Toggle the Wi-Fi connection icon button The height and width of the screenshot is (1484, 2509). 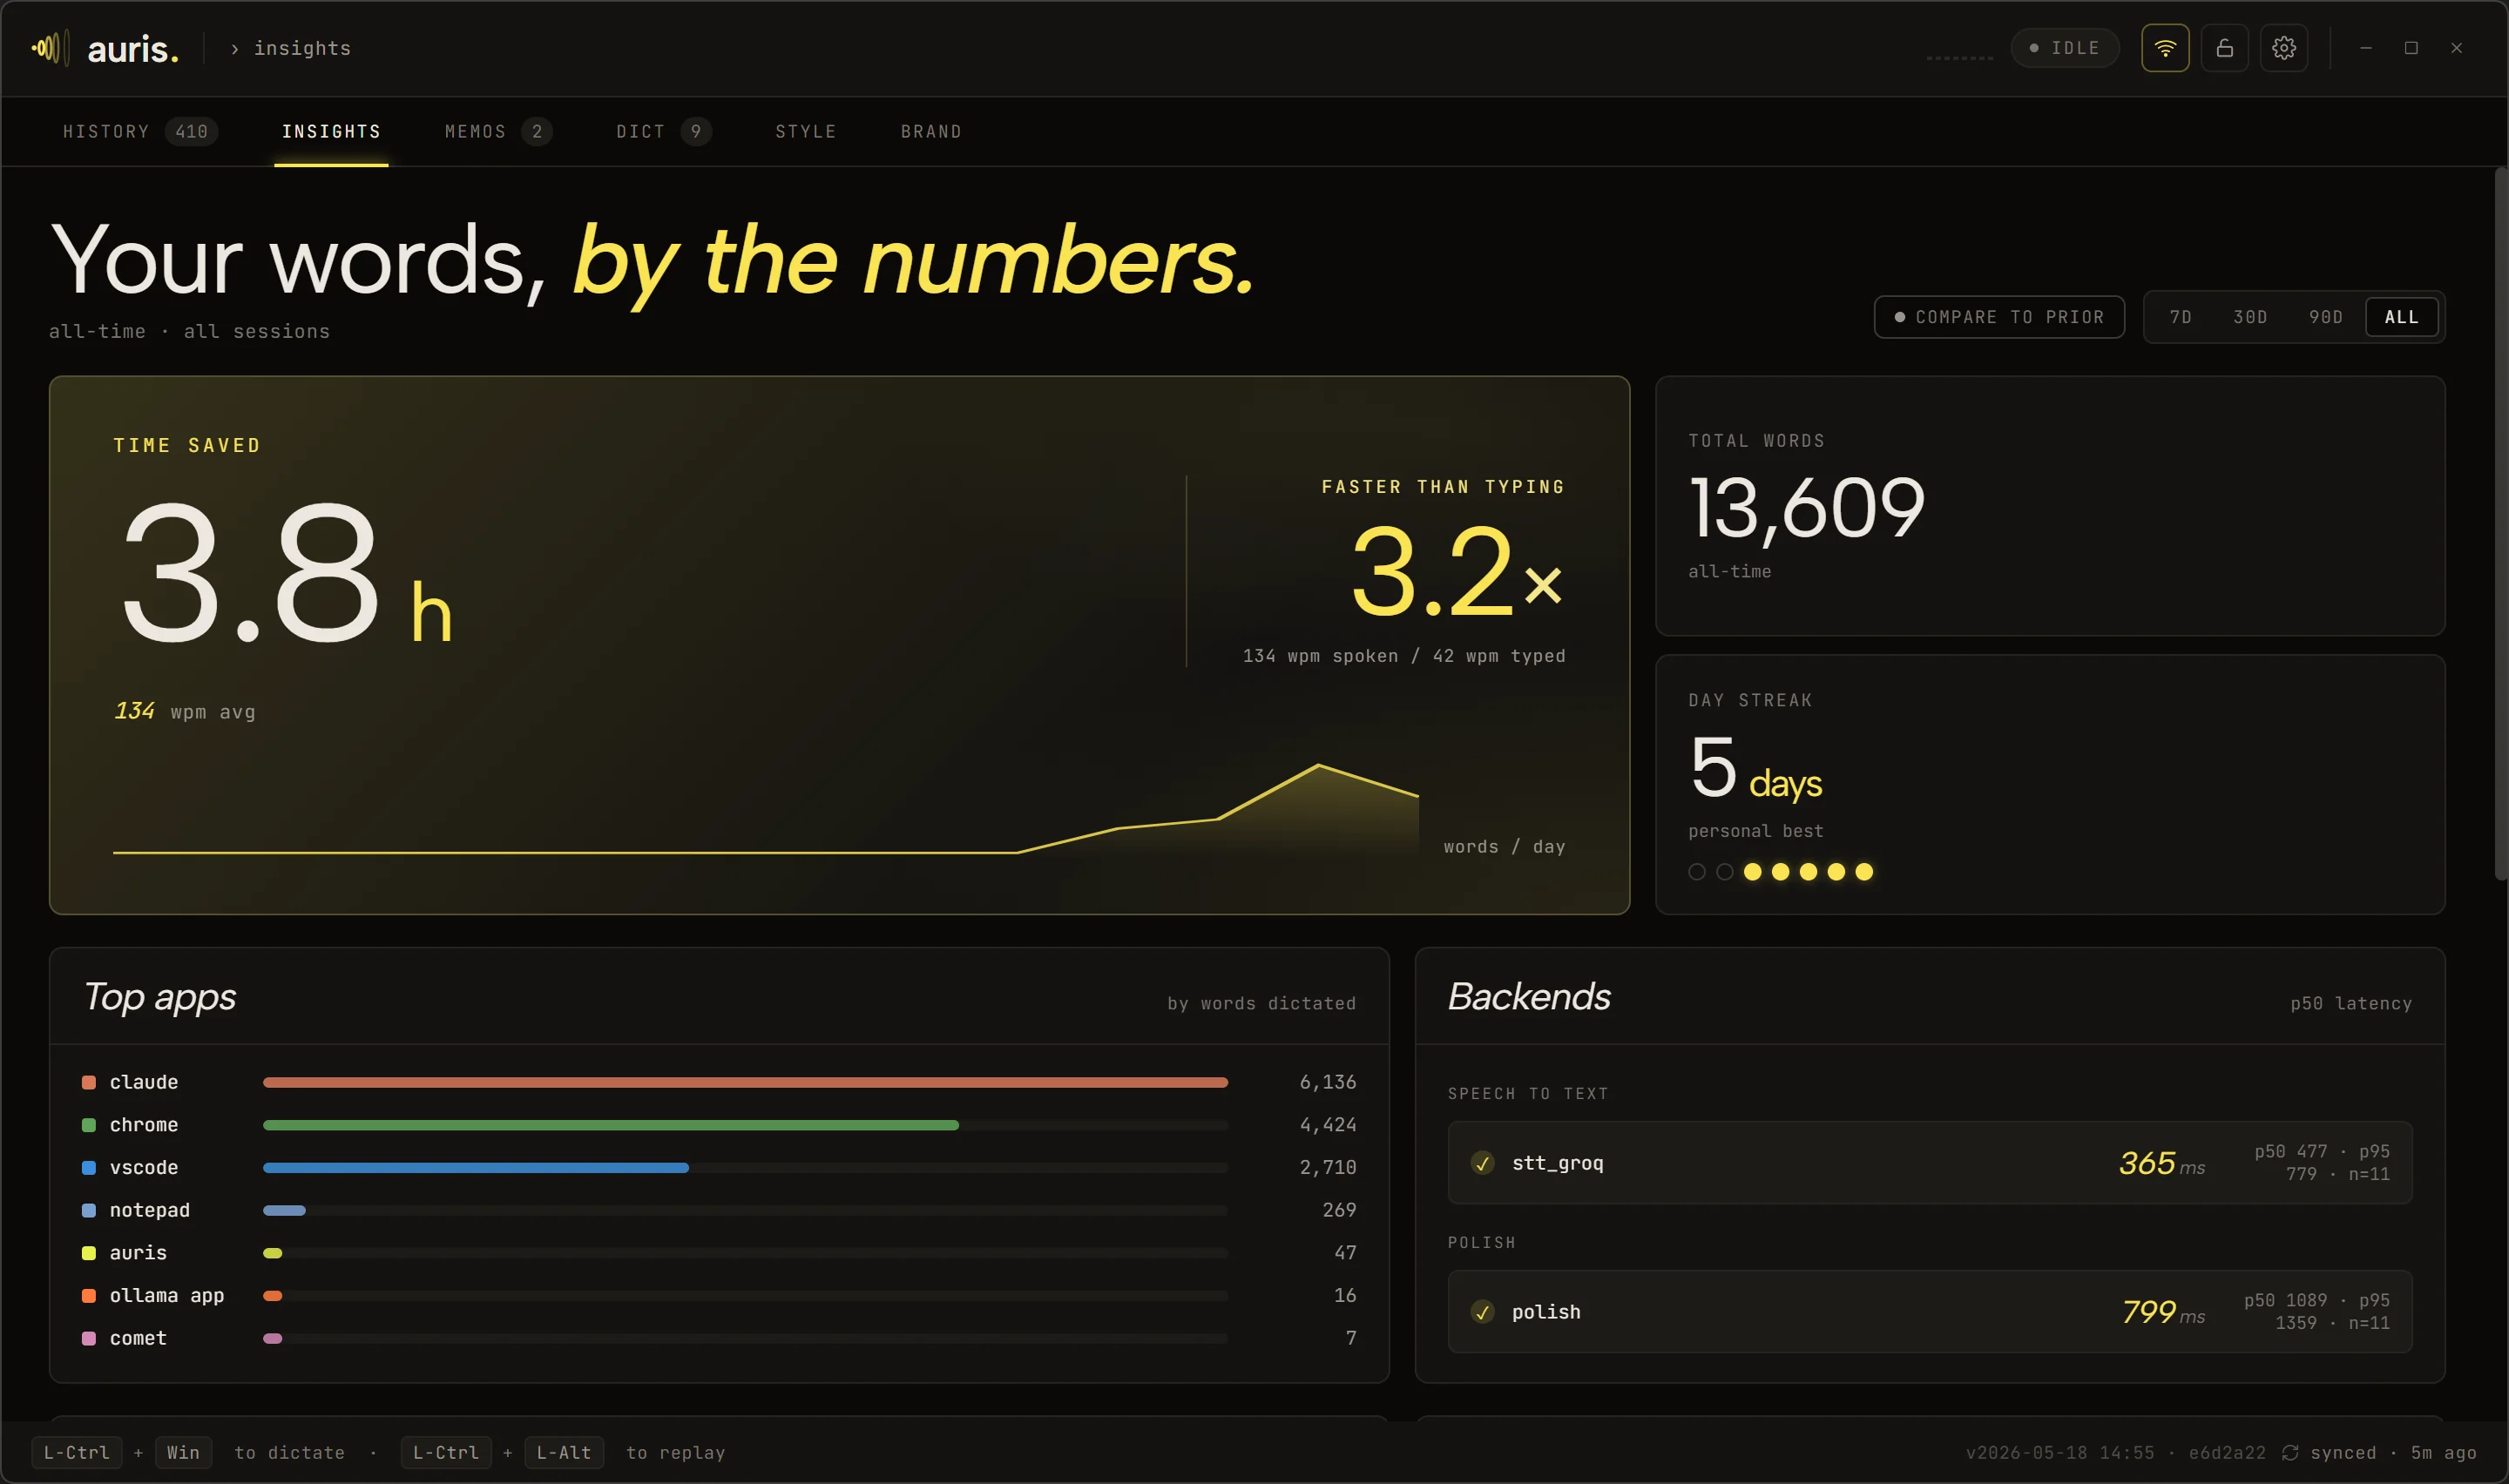point(2165,48)
